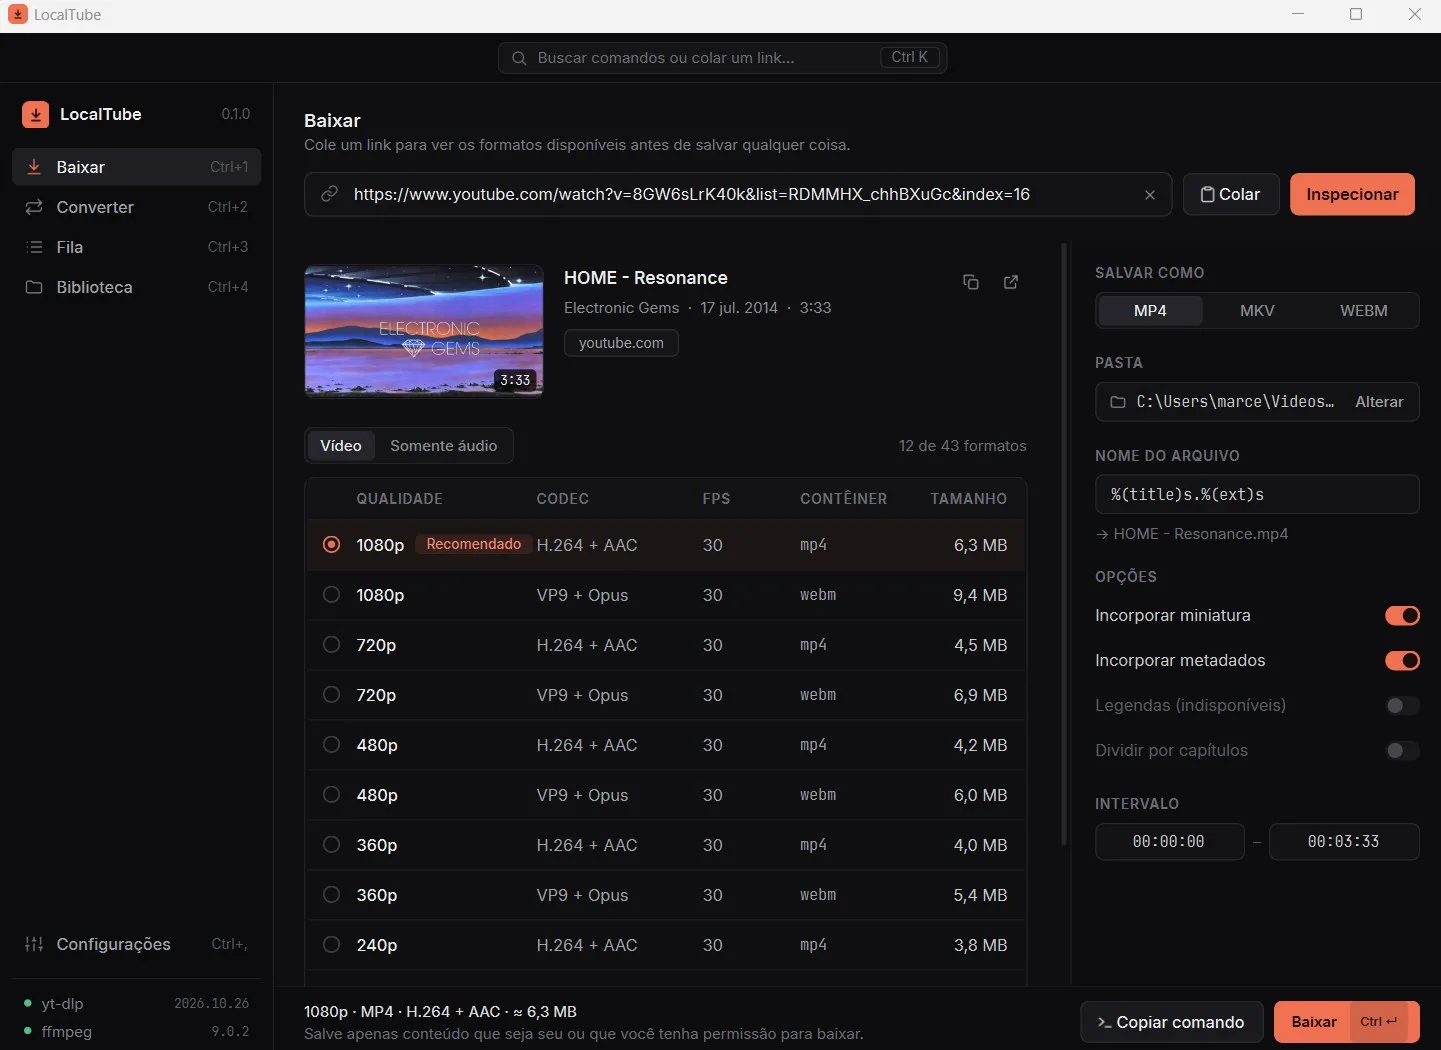The width and height of the screenshot is (1441, 1050).
Task: Select 240p H.264 + AAC format
Action: point(665,945)
